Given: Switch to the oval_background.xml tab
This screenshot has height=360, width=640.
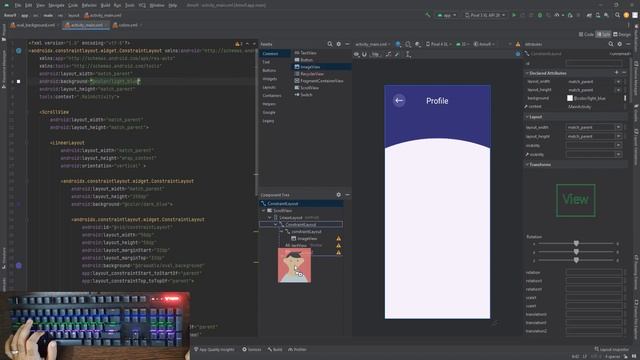Looking at the screenshot, I should point(35,25).
